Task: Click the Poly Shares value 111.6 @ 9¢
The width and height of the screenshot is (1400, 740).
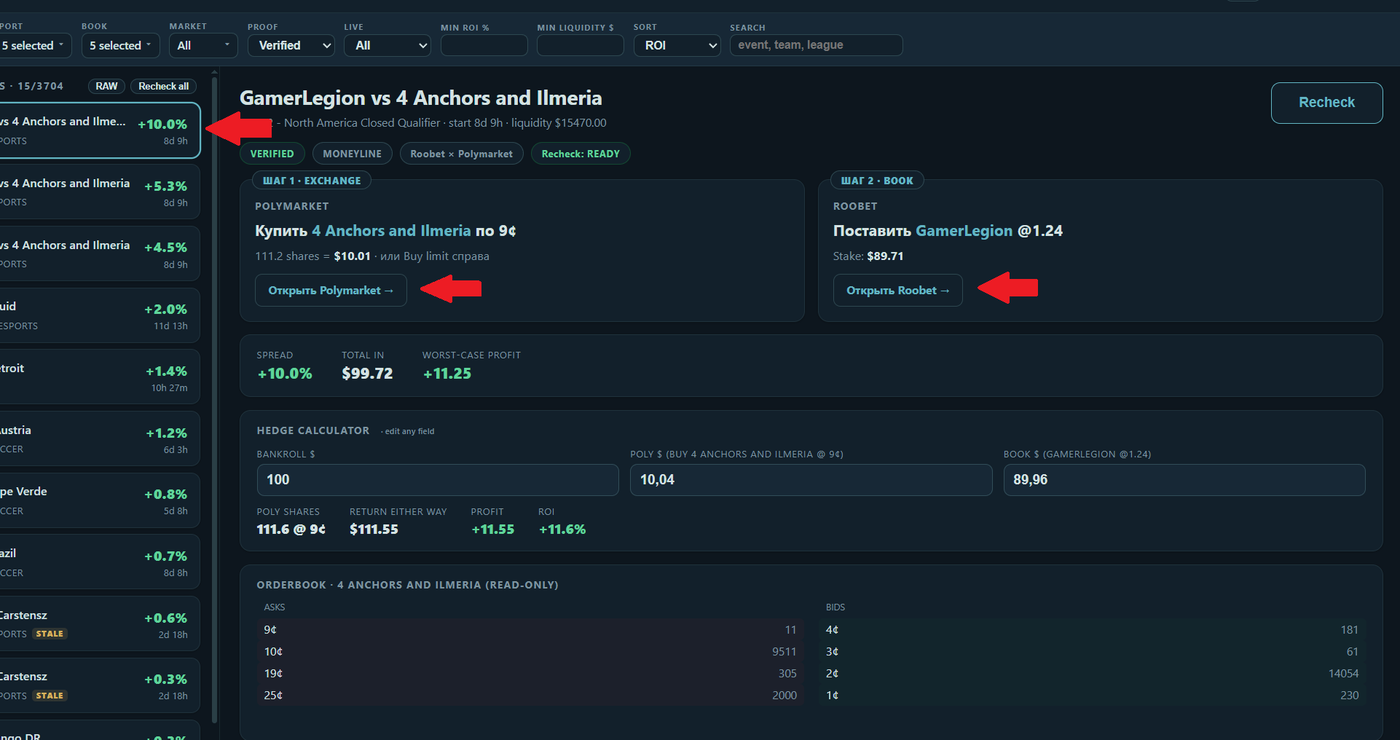Action: [291, 529]
